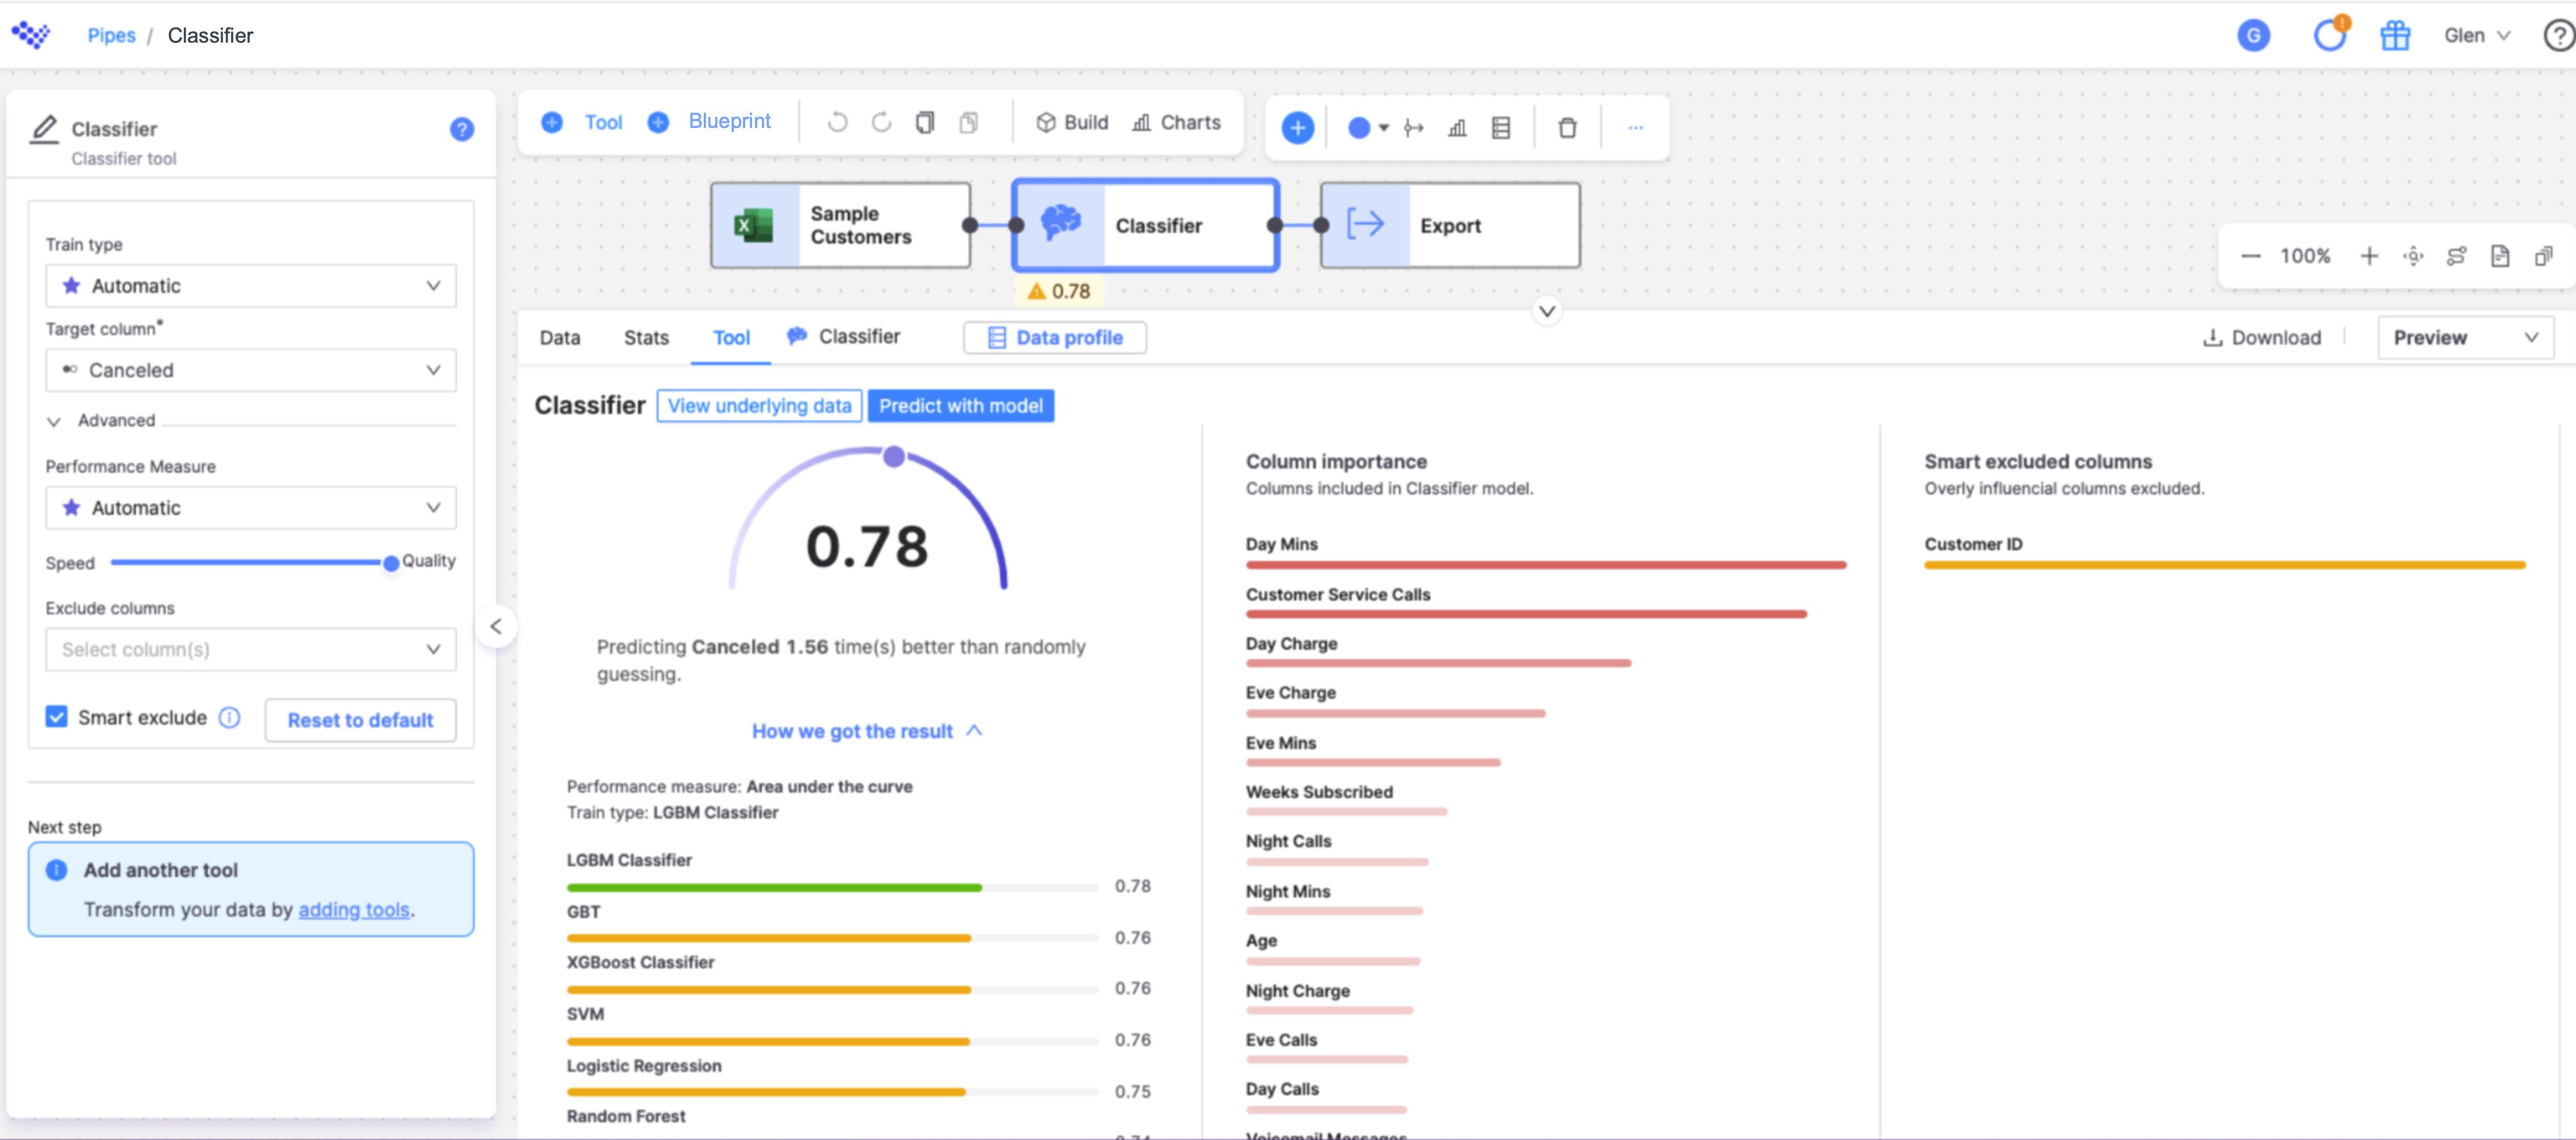Switch to the Stats tab
Image resolution: width=2576 pixels, height=1140 pixels.
point(646,337)
